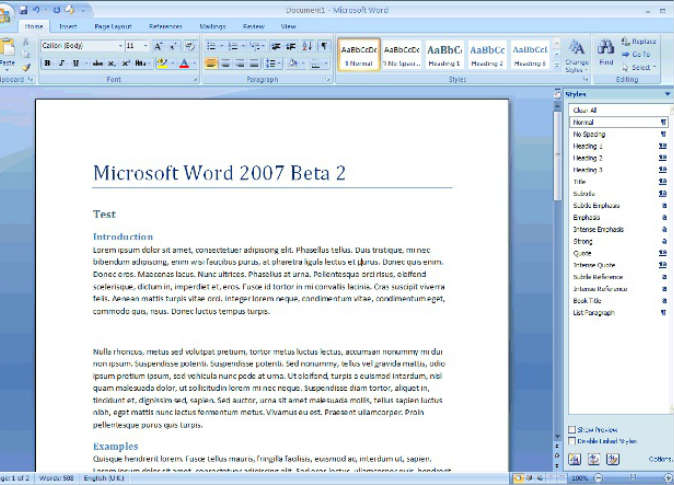Expand the font size dropdown
Image resolution: width=674 pixels, height=485 pixels.
[x=146, y=46]
